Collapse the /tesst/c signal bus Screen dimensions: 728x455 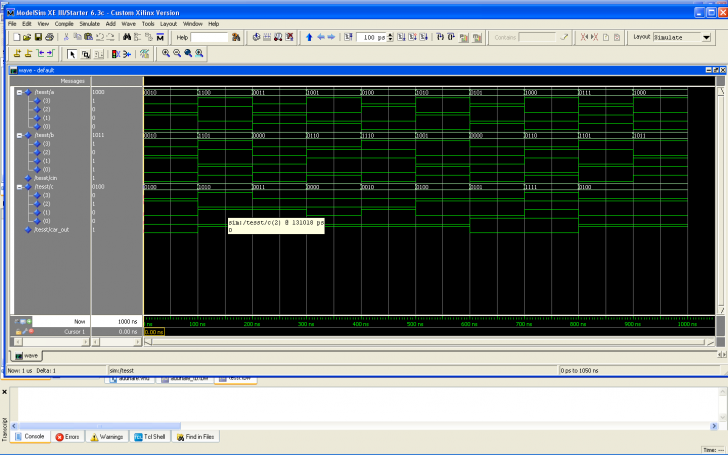click(x=19, y=187)
